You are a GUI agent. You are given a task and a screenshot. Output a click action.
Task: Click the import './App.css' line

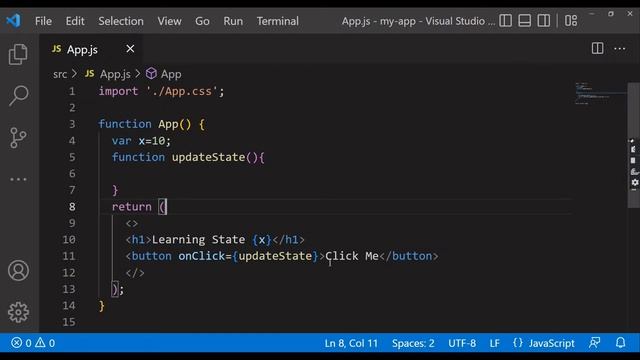pos(161,91)
